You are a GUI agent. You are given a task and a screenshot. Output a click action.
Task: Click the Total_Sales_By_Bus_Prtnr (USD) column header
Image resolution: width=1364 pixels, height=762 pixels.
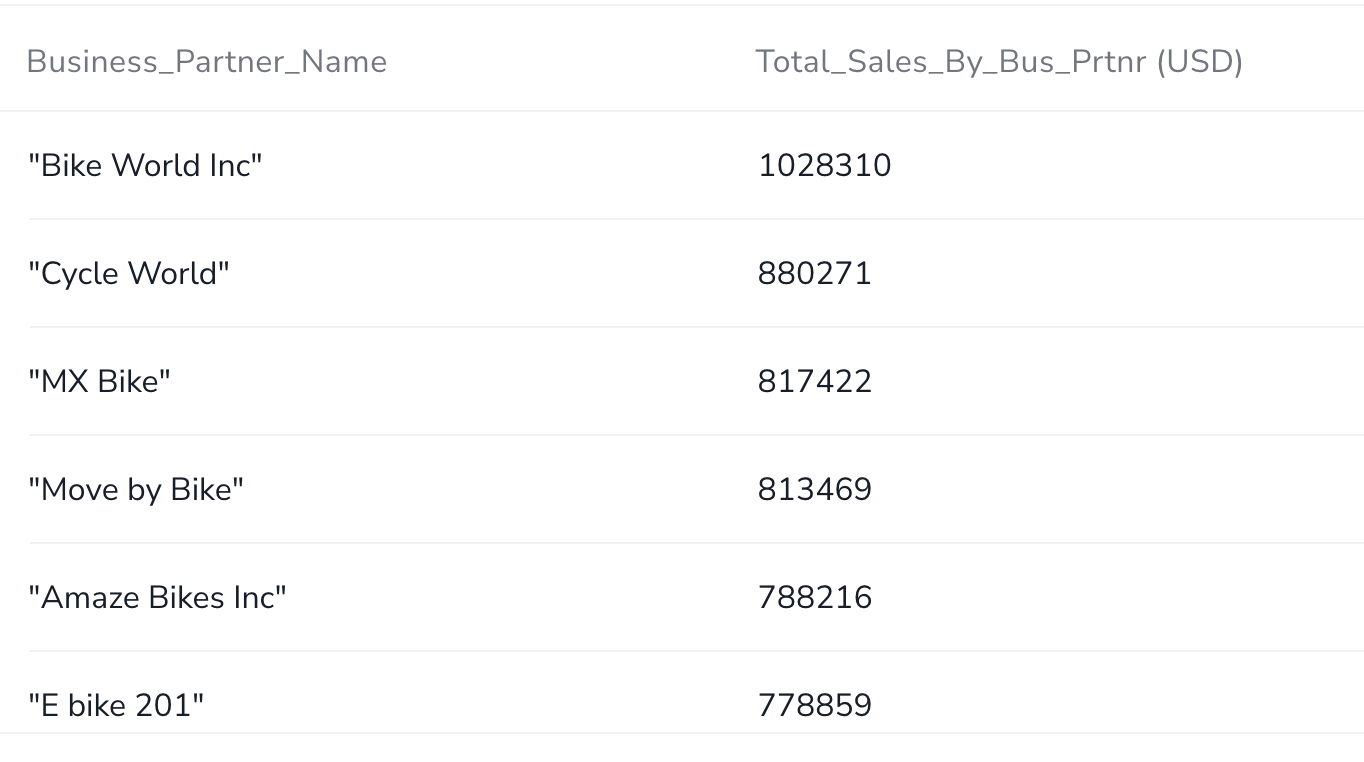(x=999, y=62)
